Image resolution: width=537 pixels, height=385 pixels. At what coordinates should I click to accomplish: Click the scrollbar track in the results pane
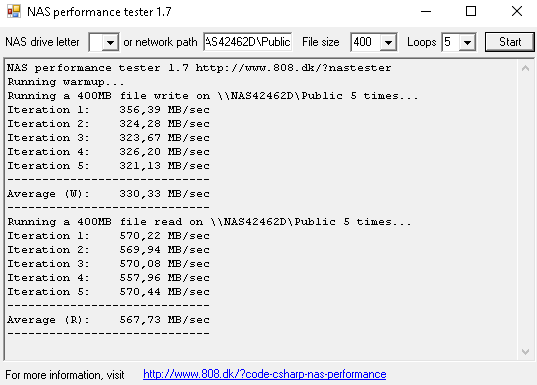tap(525, 210)
